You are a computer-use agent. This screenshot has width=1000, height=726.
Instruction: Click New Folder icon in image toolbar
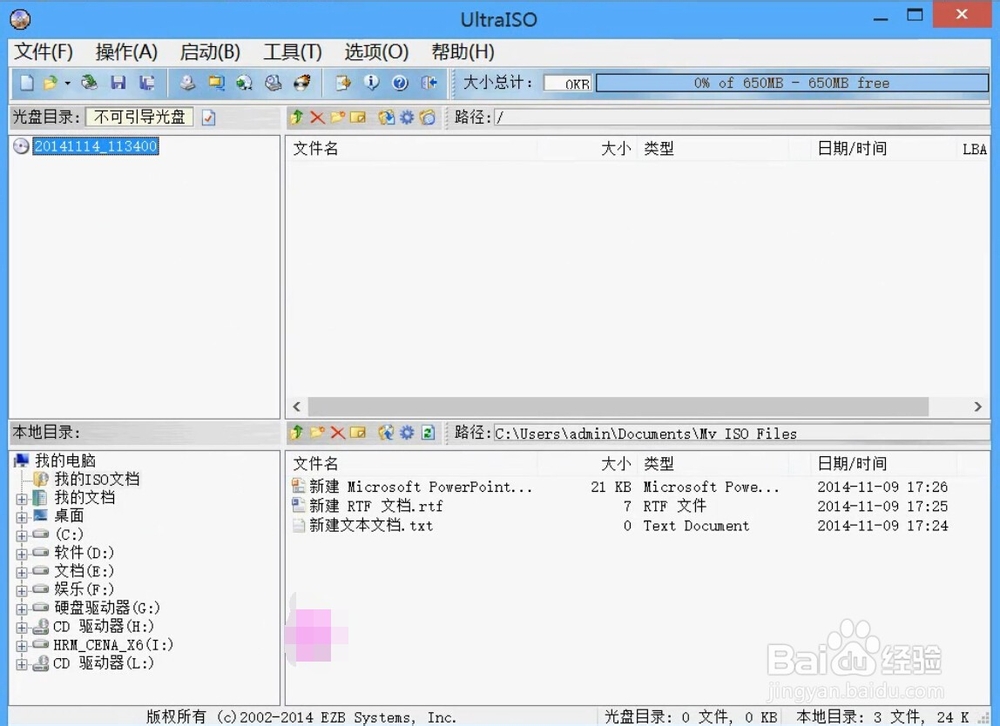coord(338,117)
